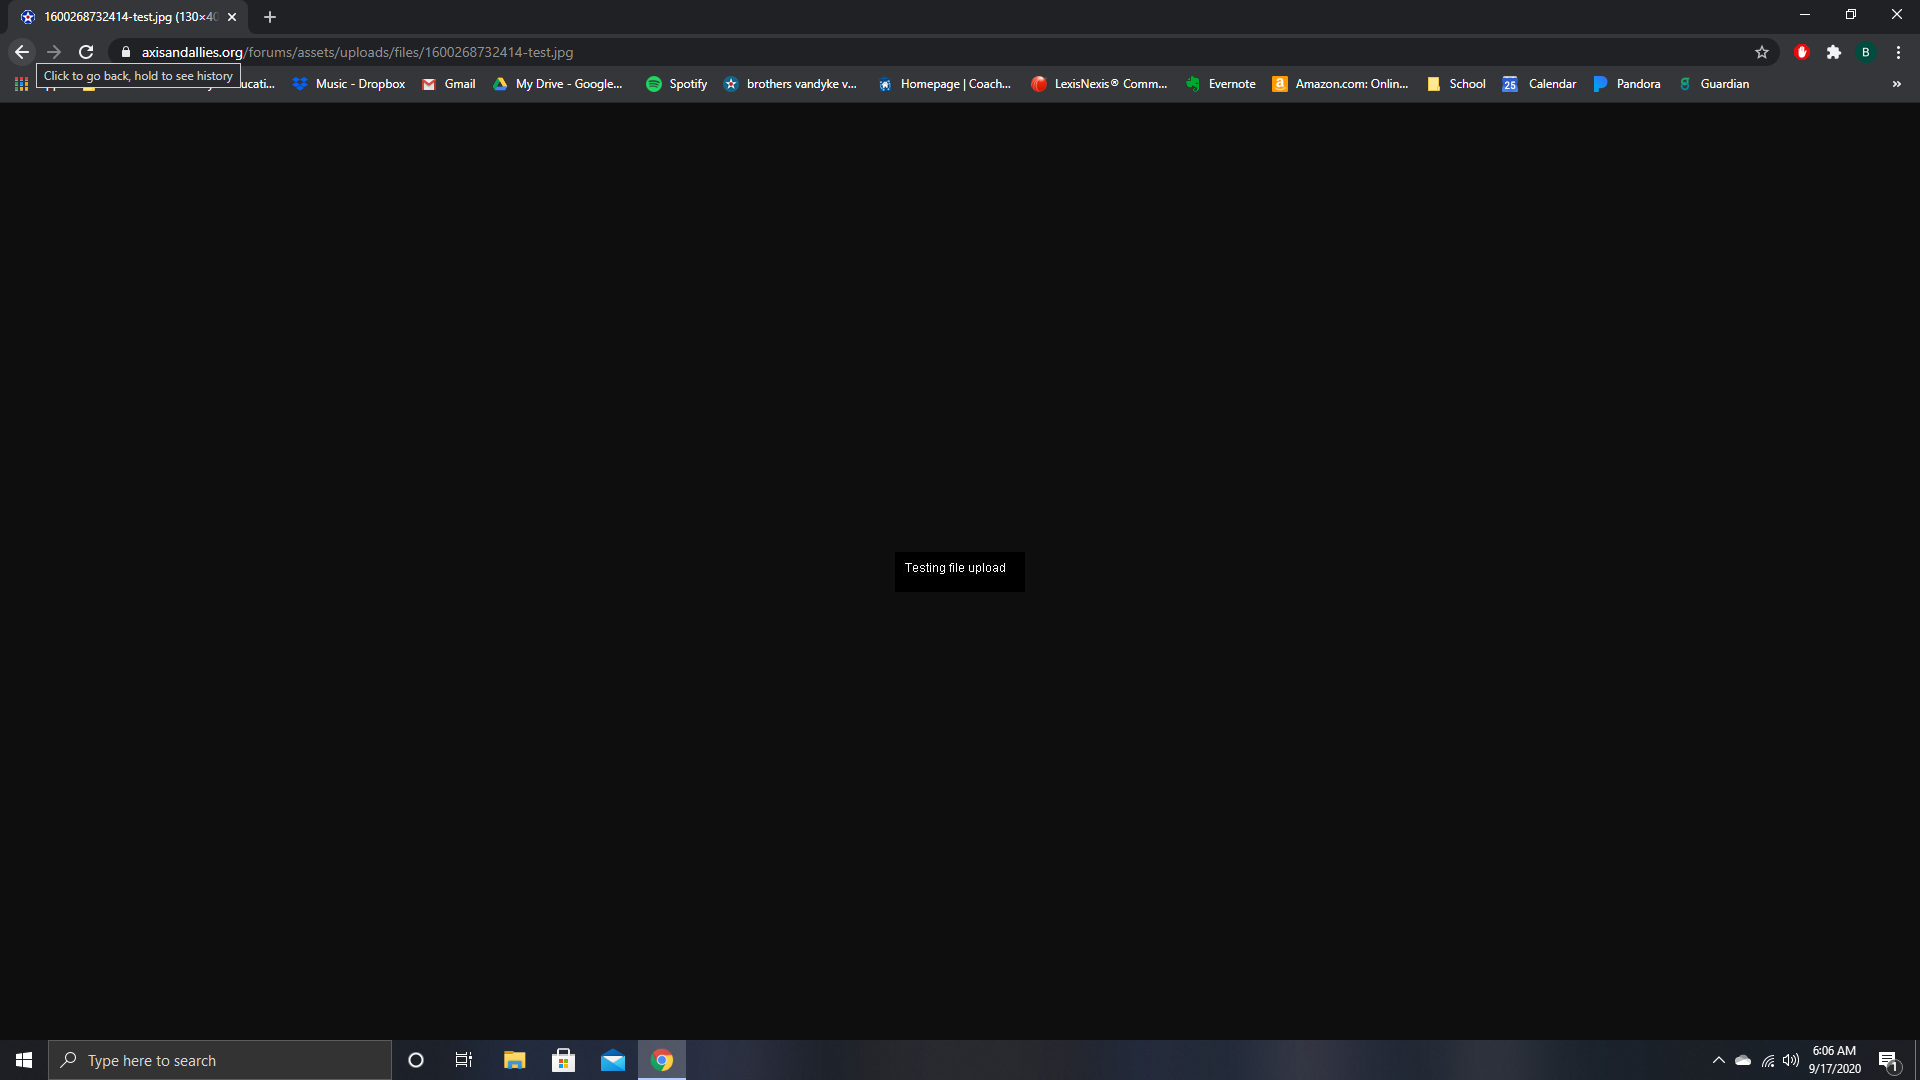Viewport: 1920px width, 1080px height.
Task: Open the Gmail bookmark
Action: coord(449,84)
